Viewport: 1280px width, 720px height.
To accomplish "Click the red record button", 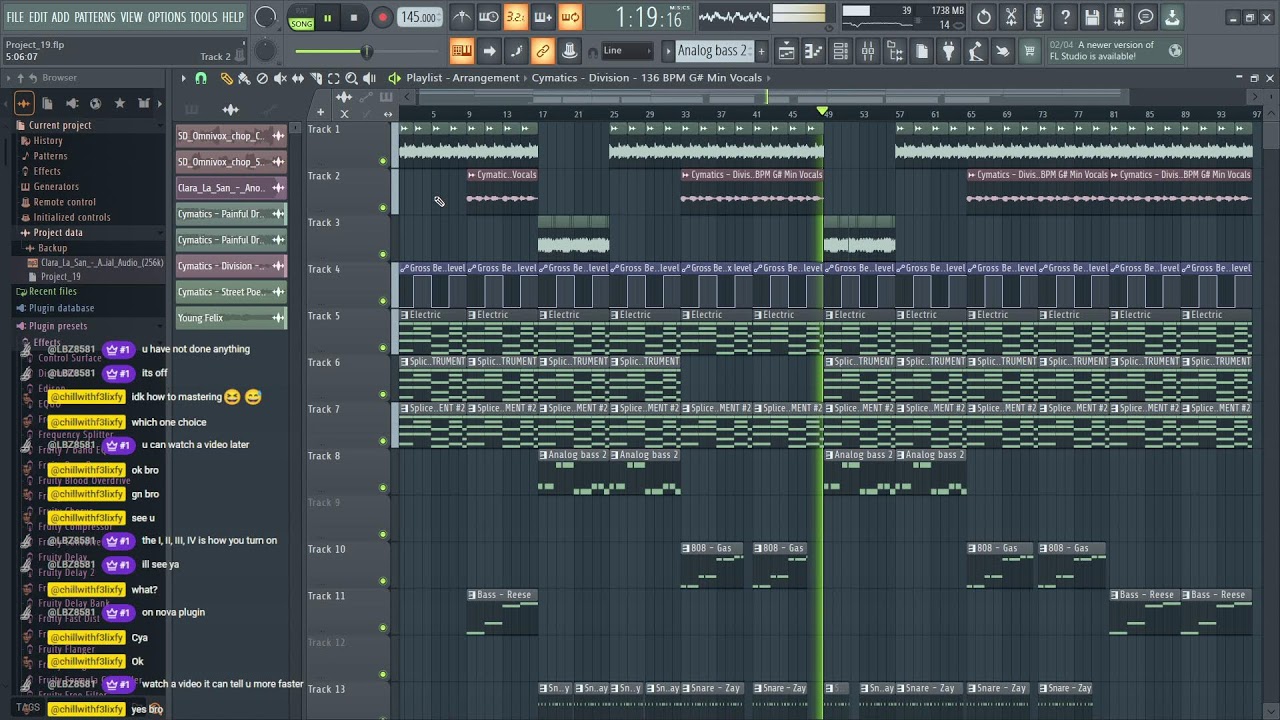I will 382,17.
